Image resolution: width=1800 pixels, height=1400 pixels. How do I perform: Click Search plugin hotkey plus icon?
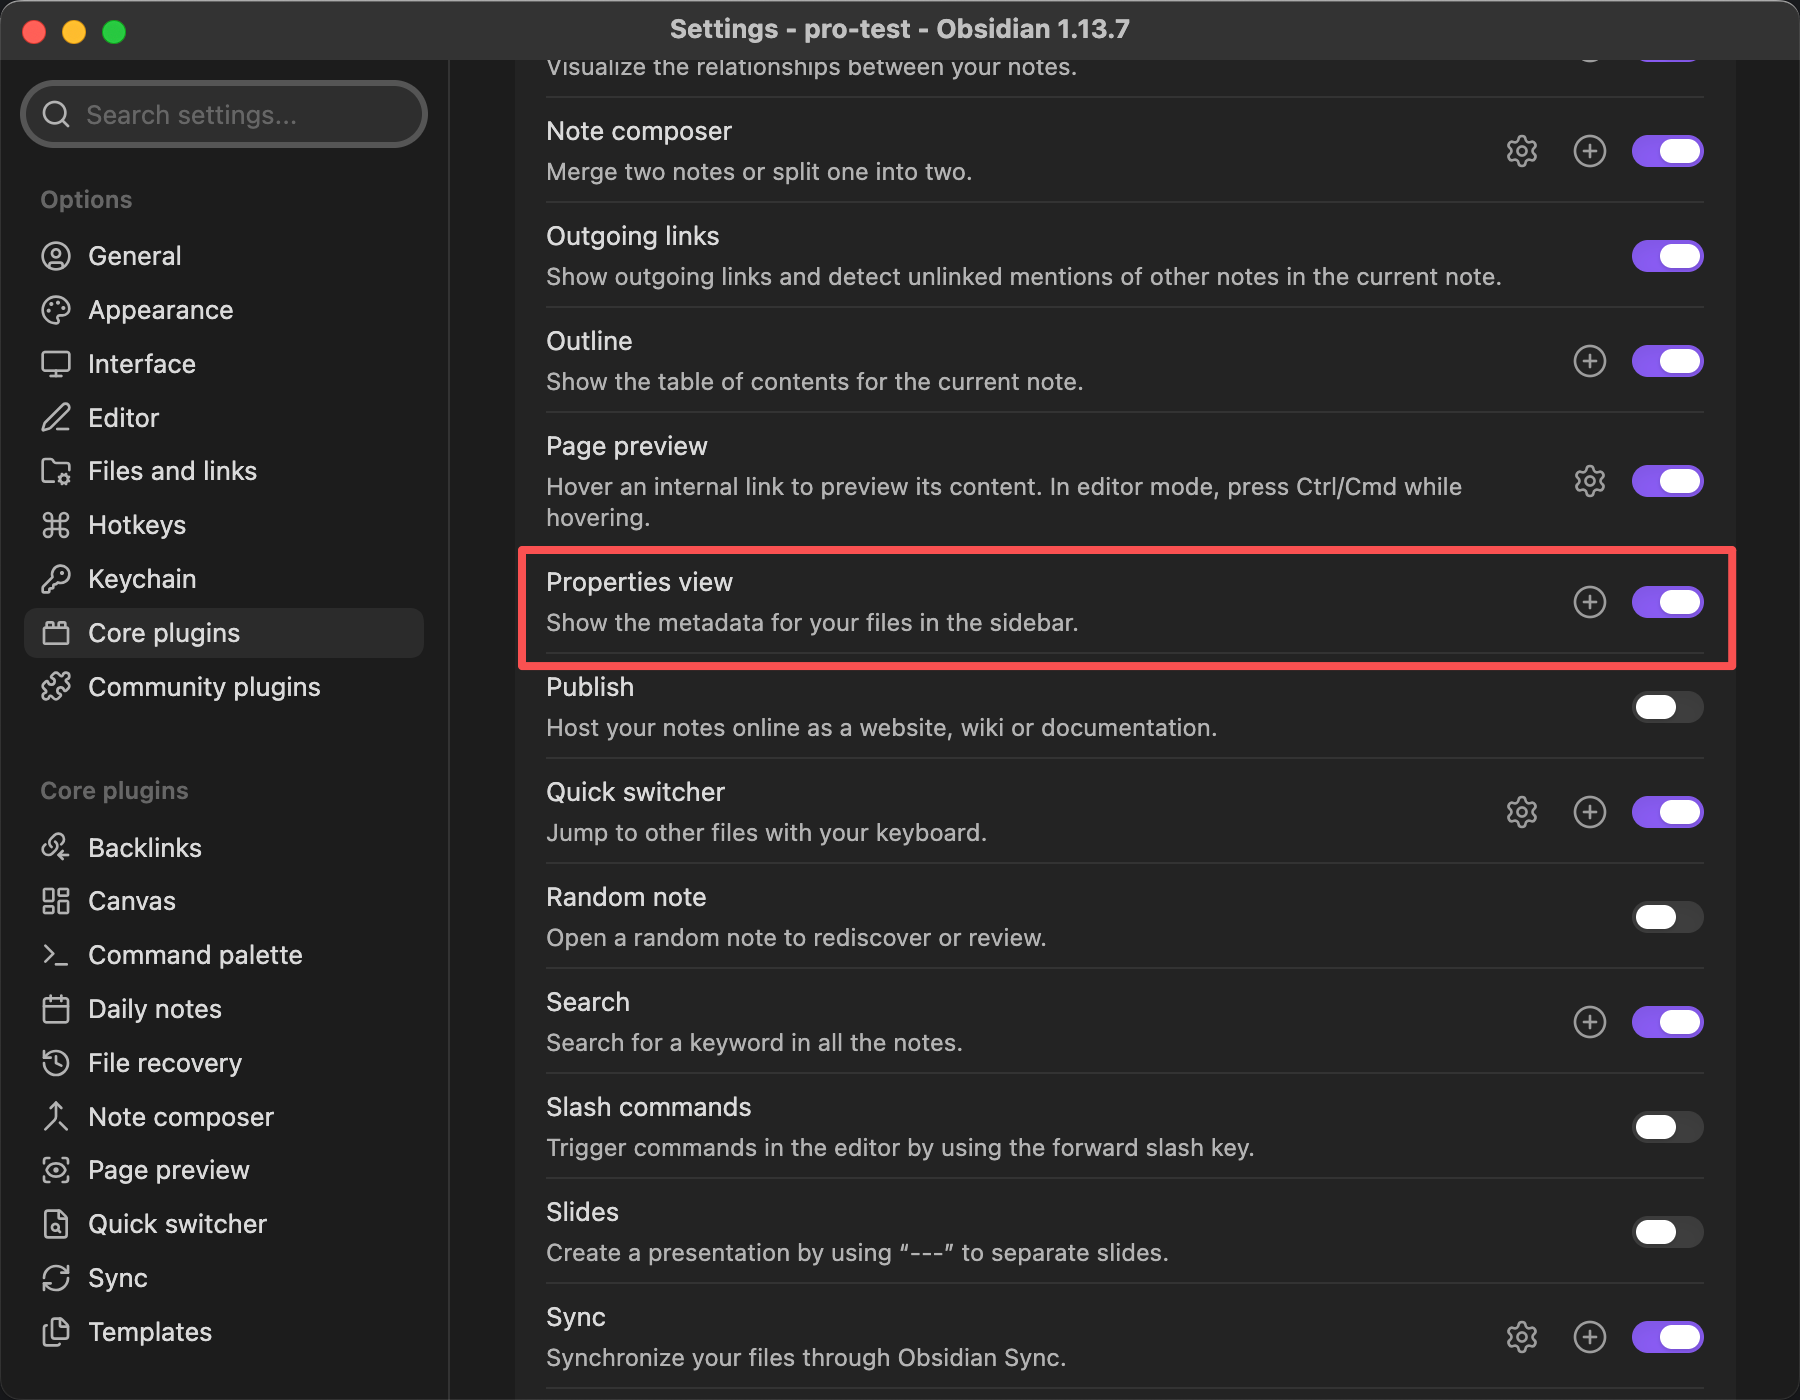[1589, 1022]
